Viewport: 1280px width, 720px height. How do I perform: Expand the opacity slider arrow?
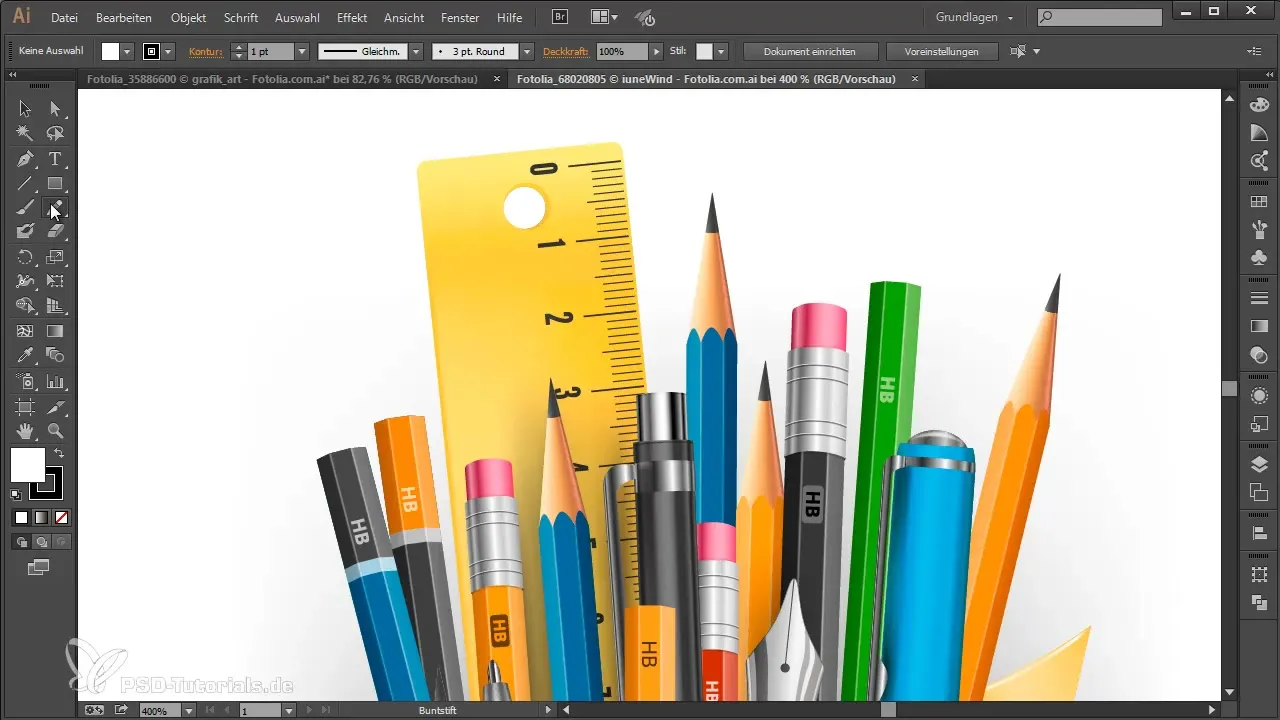coord(656,51)
